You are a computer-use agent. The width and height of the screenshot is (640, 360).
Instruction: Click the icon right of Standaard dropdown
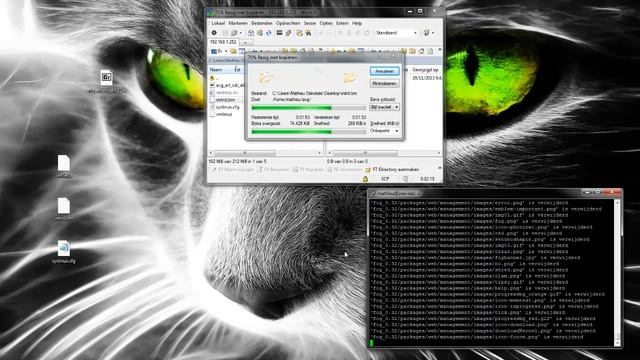coord(427,33)
